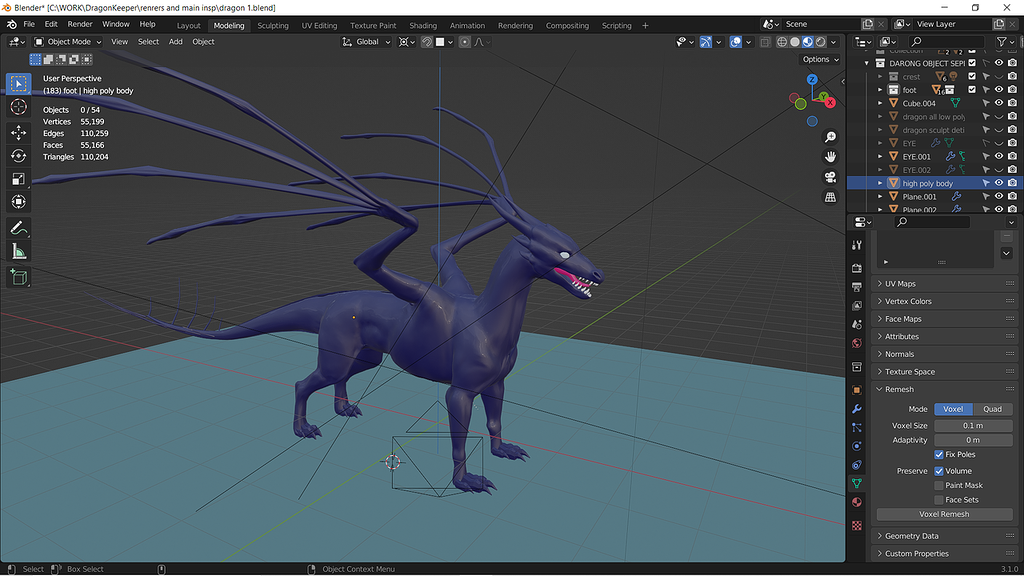Switch remesh mode to Quad
Screen dimensions: 1024x576
(992, 409)
